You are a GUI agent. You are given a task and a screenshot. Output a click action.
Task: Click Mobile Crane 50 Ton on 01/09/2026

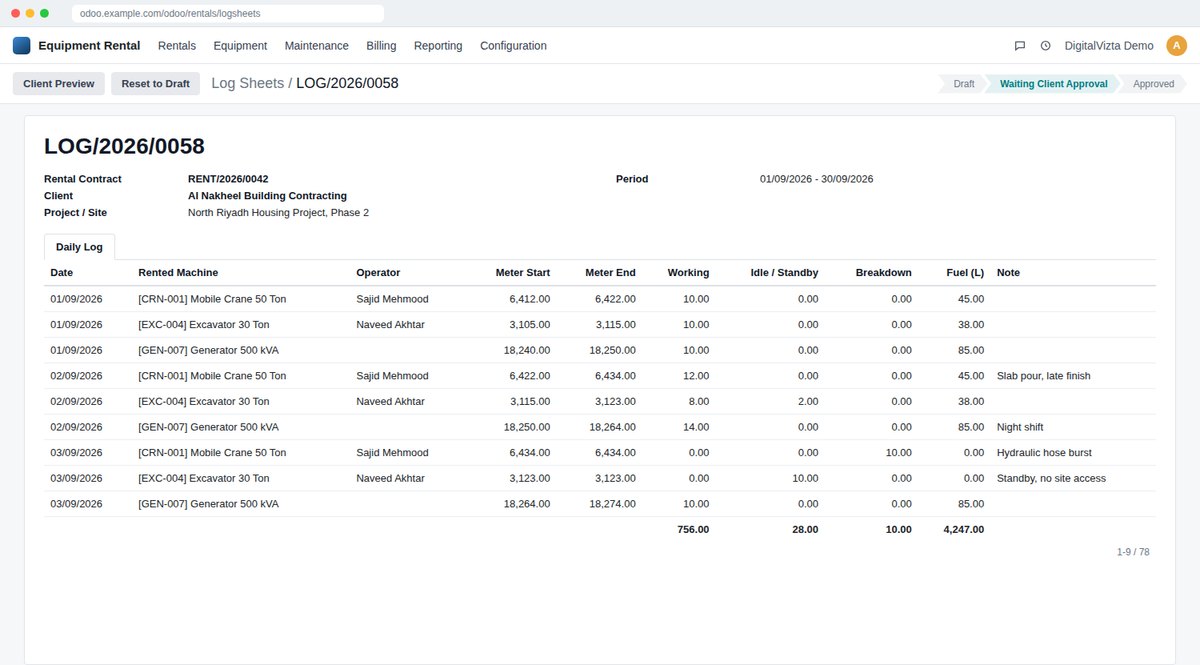[x=212, y=299]
